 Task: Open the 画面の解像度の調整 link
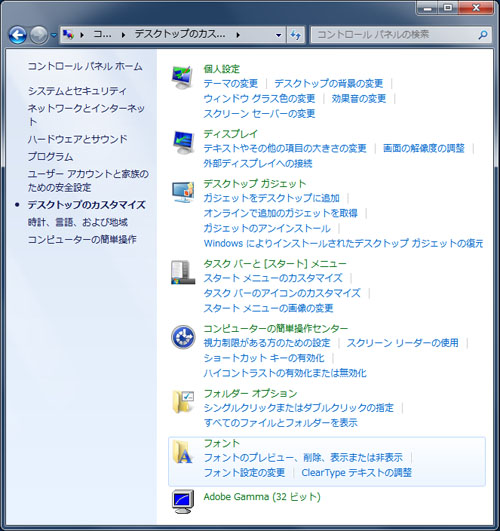pos(423,148)
